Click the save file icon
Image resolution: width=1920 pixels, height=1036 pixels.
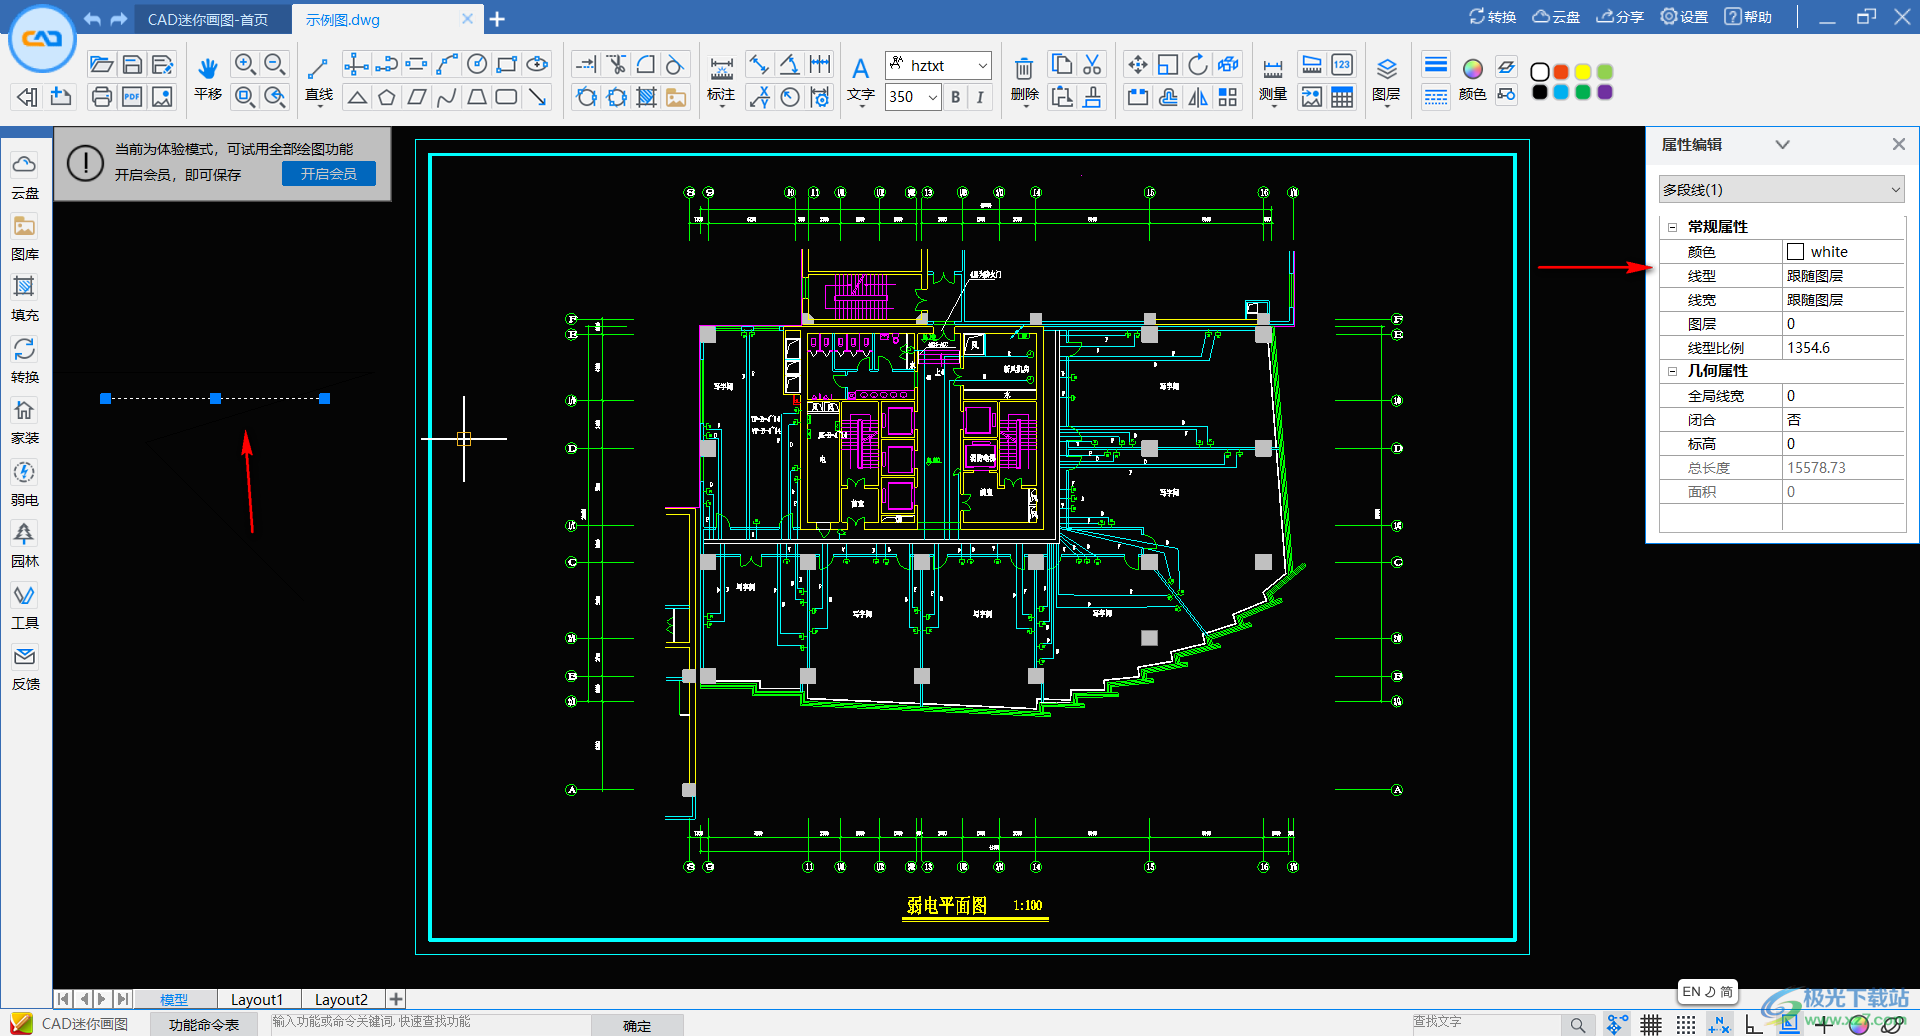click(132, 65)
